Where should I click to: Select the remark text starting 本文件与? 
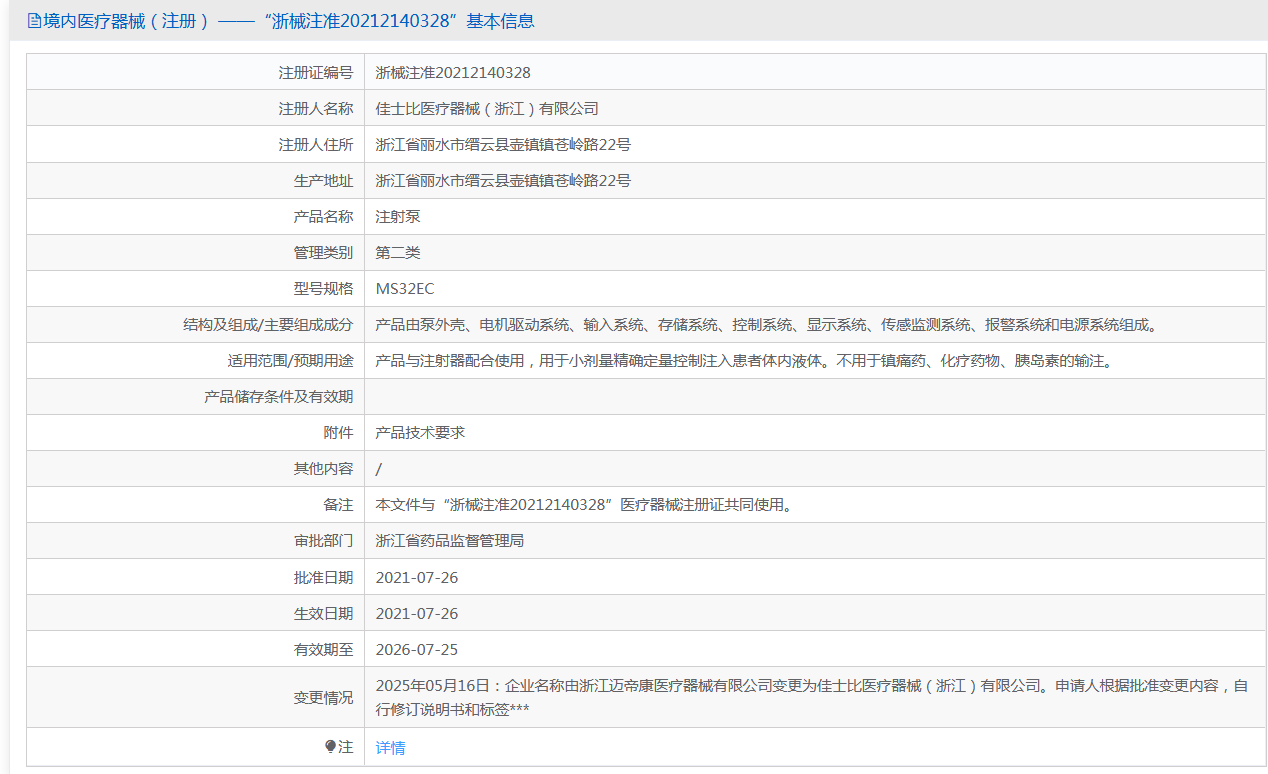point(585,505)
